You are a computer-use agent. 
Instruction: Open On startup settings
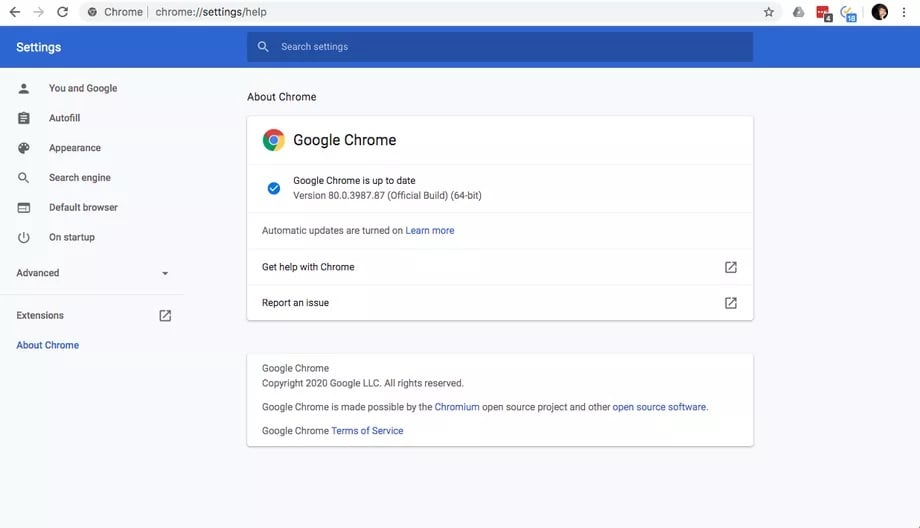tap(72, 238)
